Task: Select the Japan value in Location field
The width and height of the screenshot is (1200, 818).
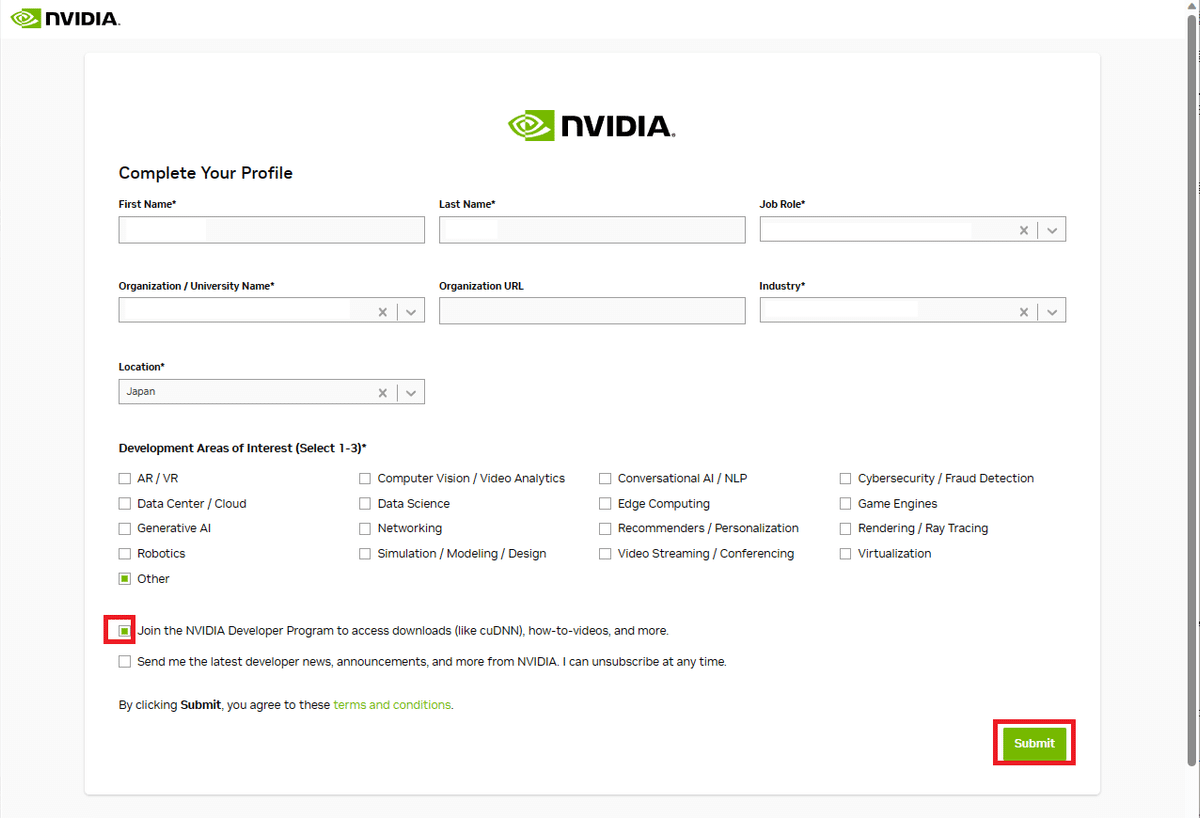Action: tap(141, 392)
